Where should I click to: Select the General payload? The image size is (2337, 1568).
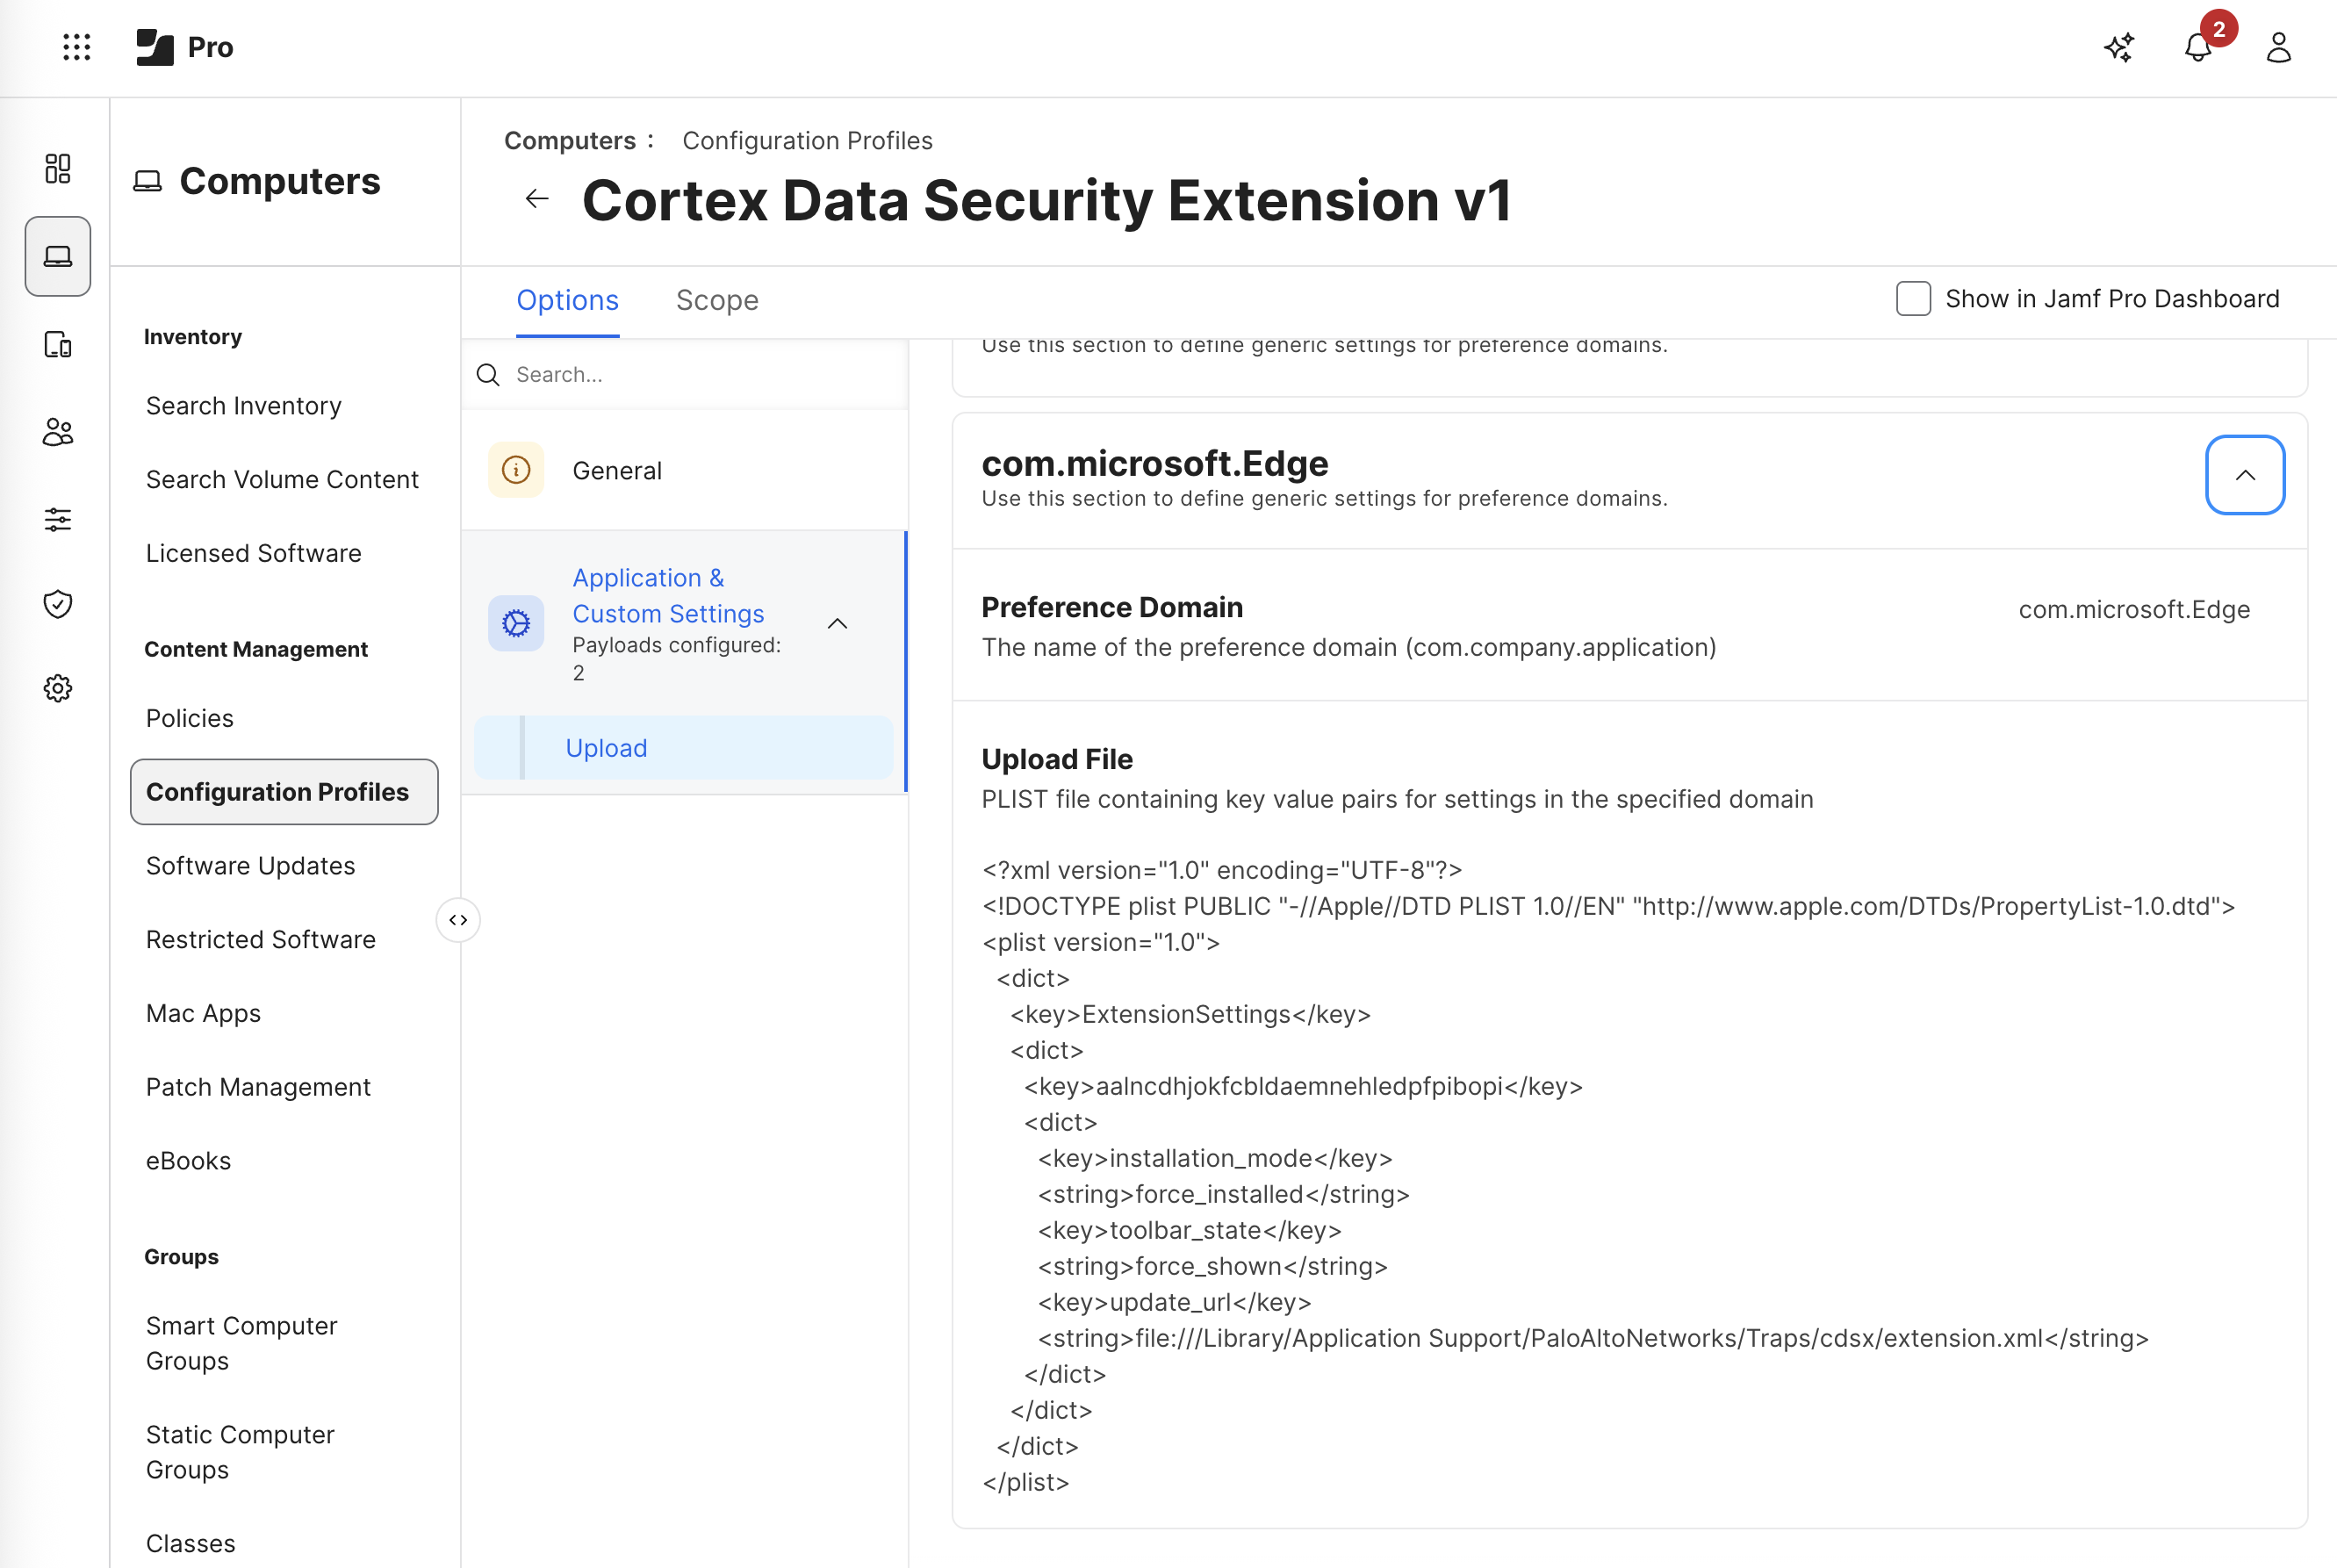(685, 470)
